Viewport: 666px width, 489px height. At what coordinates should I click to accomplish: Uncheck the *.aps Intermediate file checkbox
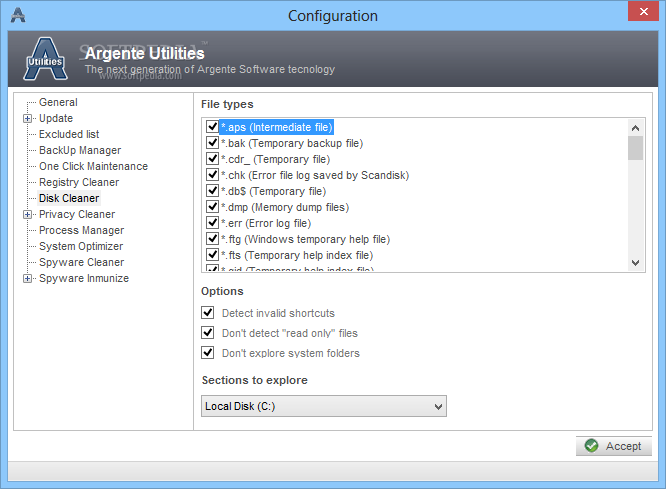pyautogui.click(x=212, y=127)
